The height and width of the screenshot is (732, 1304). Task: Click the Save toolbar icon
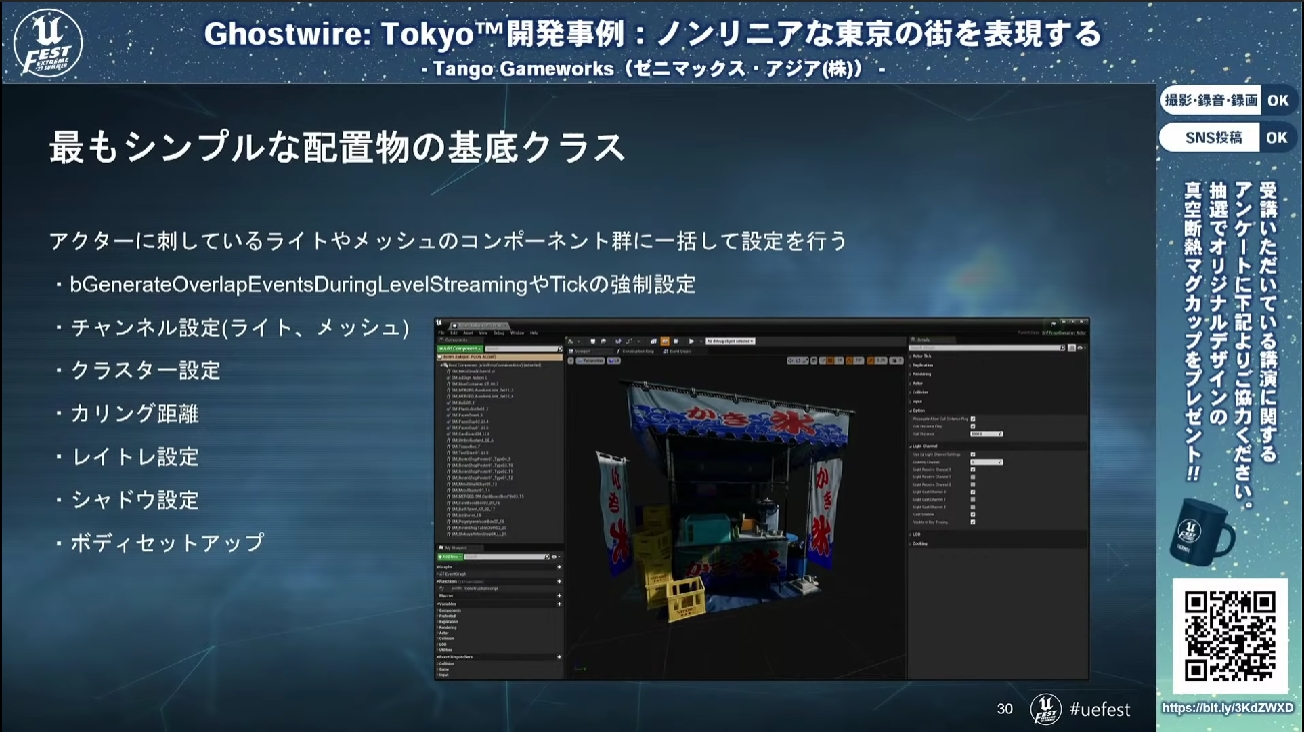point(594,340)
